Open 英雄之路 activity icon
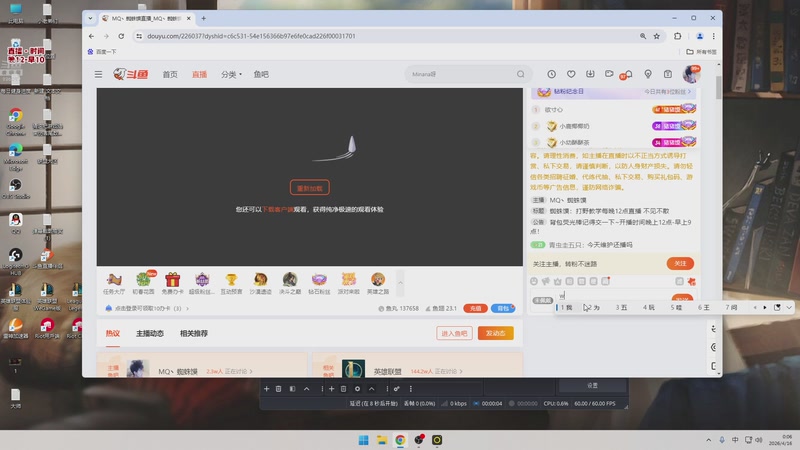The image size is (800, 450). [378, 283]
